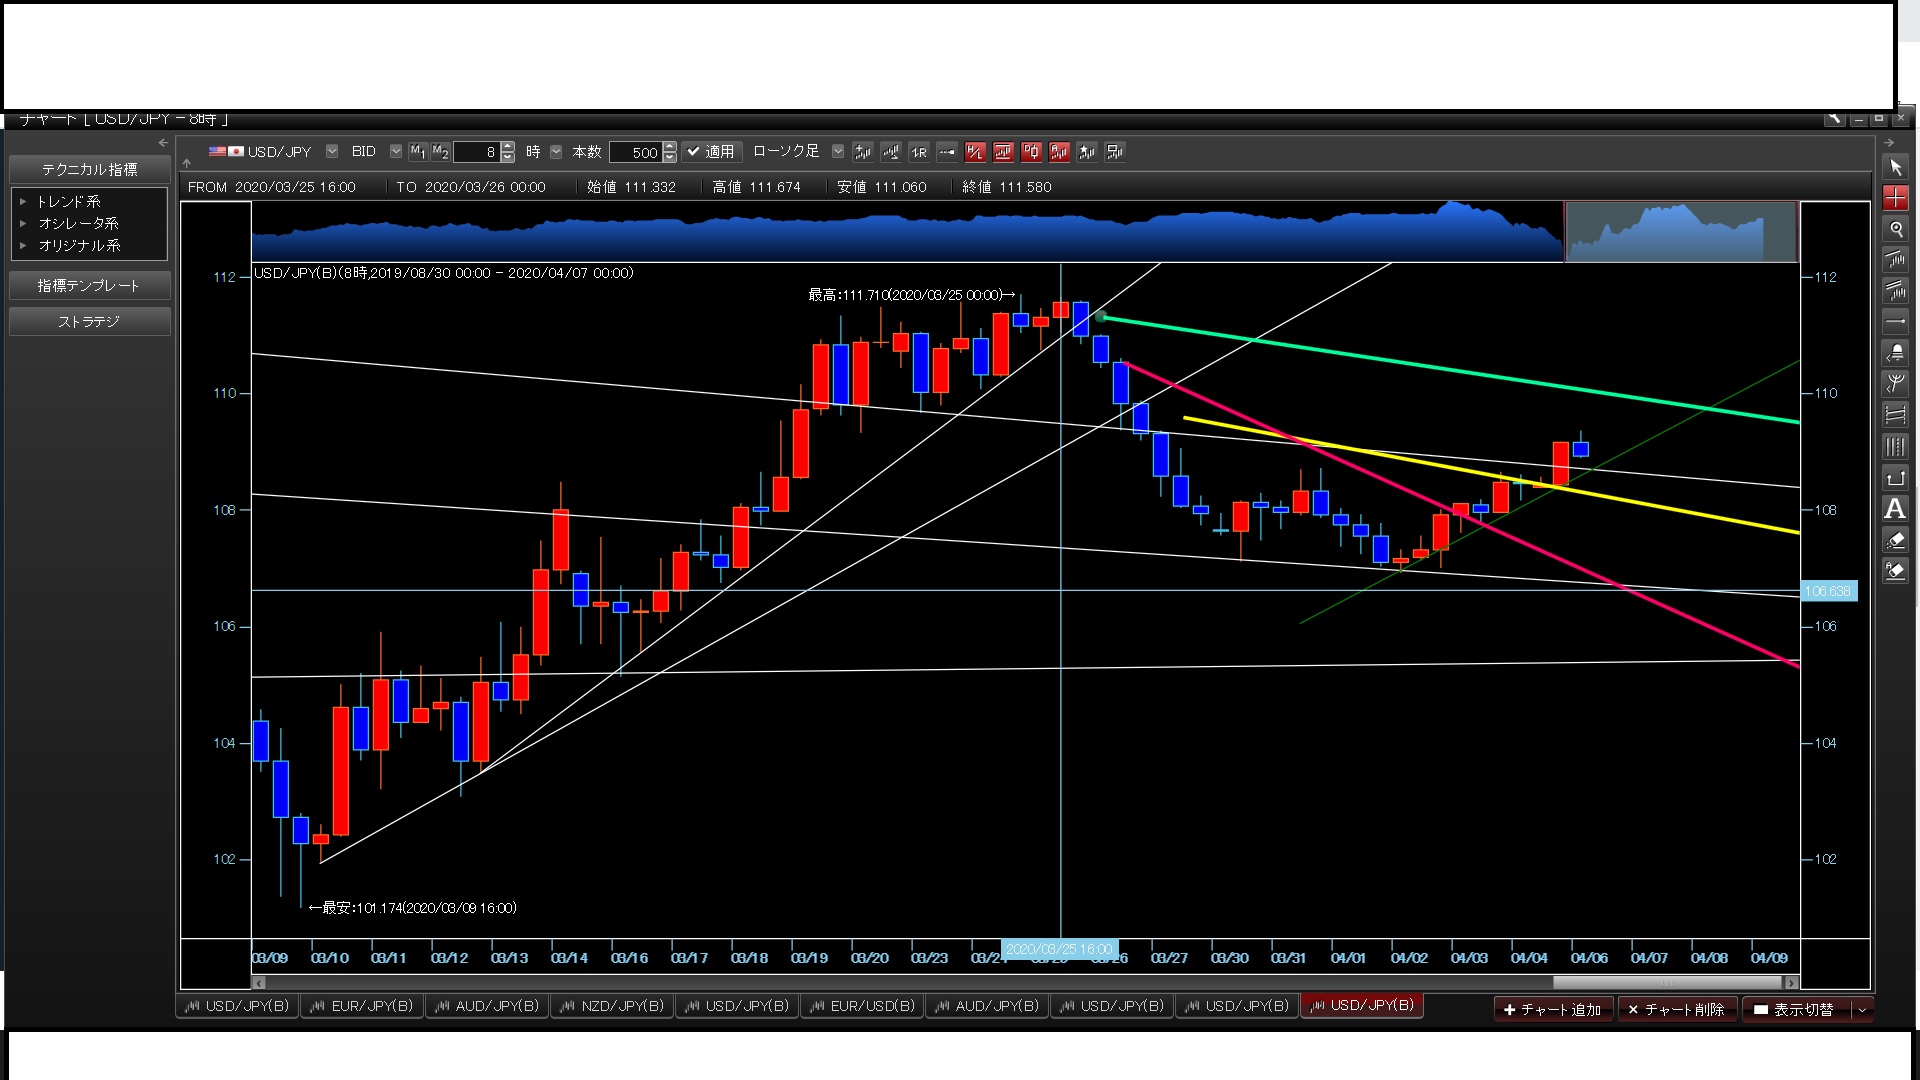Open the USD/JPY currency pair dropdown

[x=332, y=152]
